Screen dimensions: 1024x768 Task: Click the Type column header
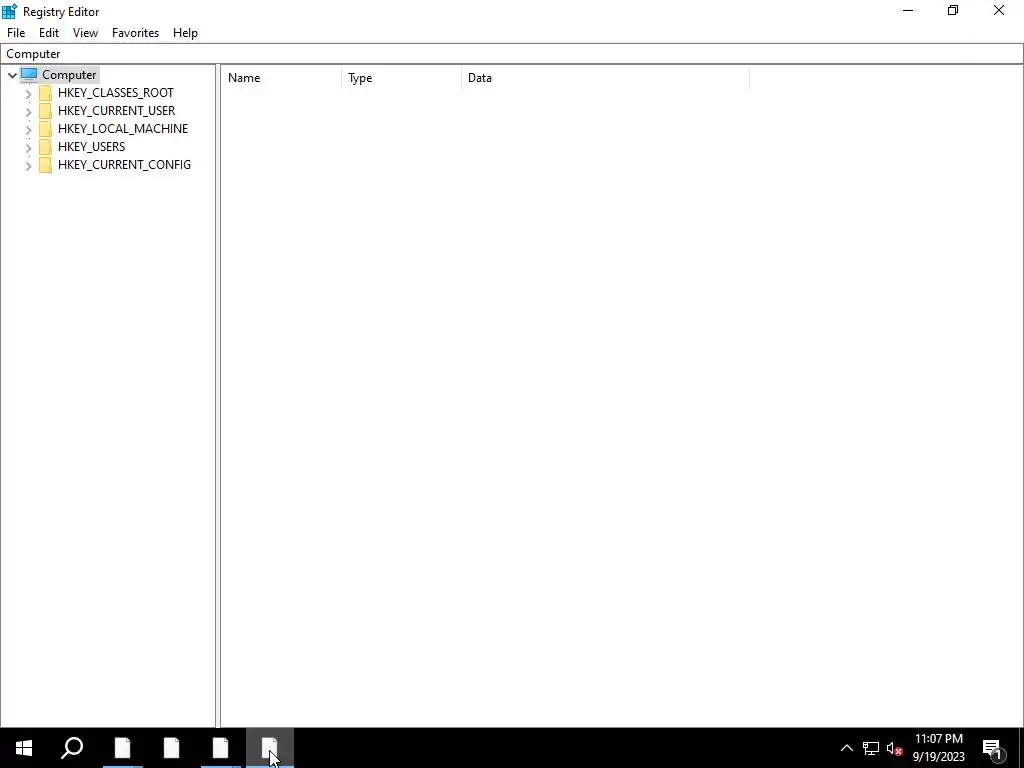coord(401,78)
